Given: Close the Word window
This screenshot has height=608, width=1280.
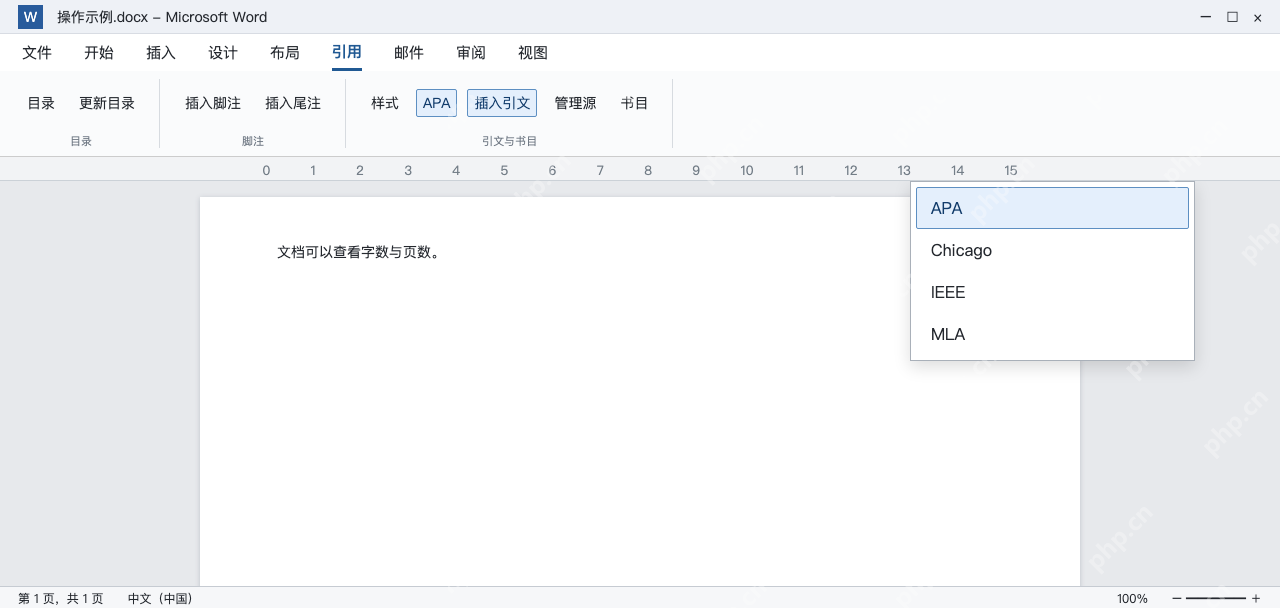Looking at the screenshot, I should [1257, 17].
